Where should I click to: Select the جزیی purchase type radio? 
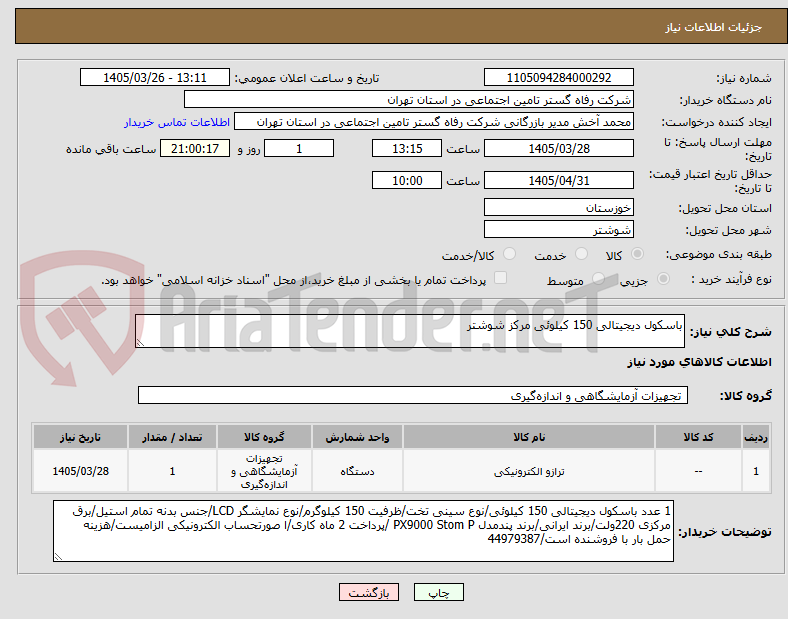(x=663, y=279)
